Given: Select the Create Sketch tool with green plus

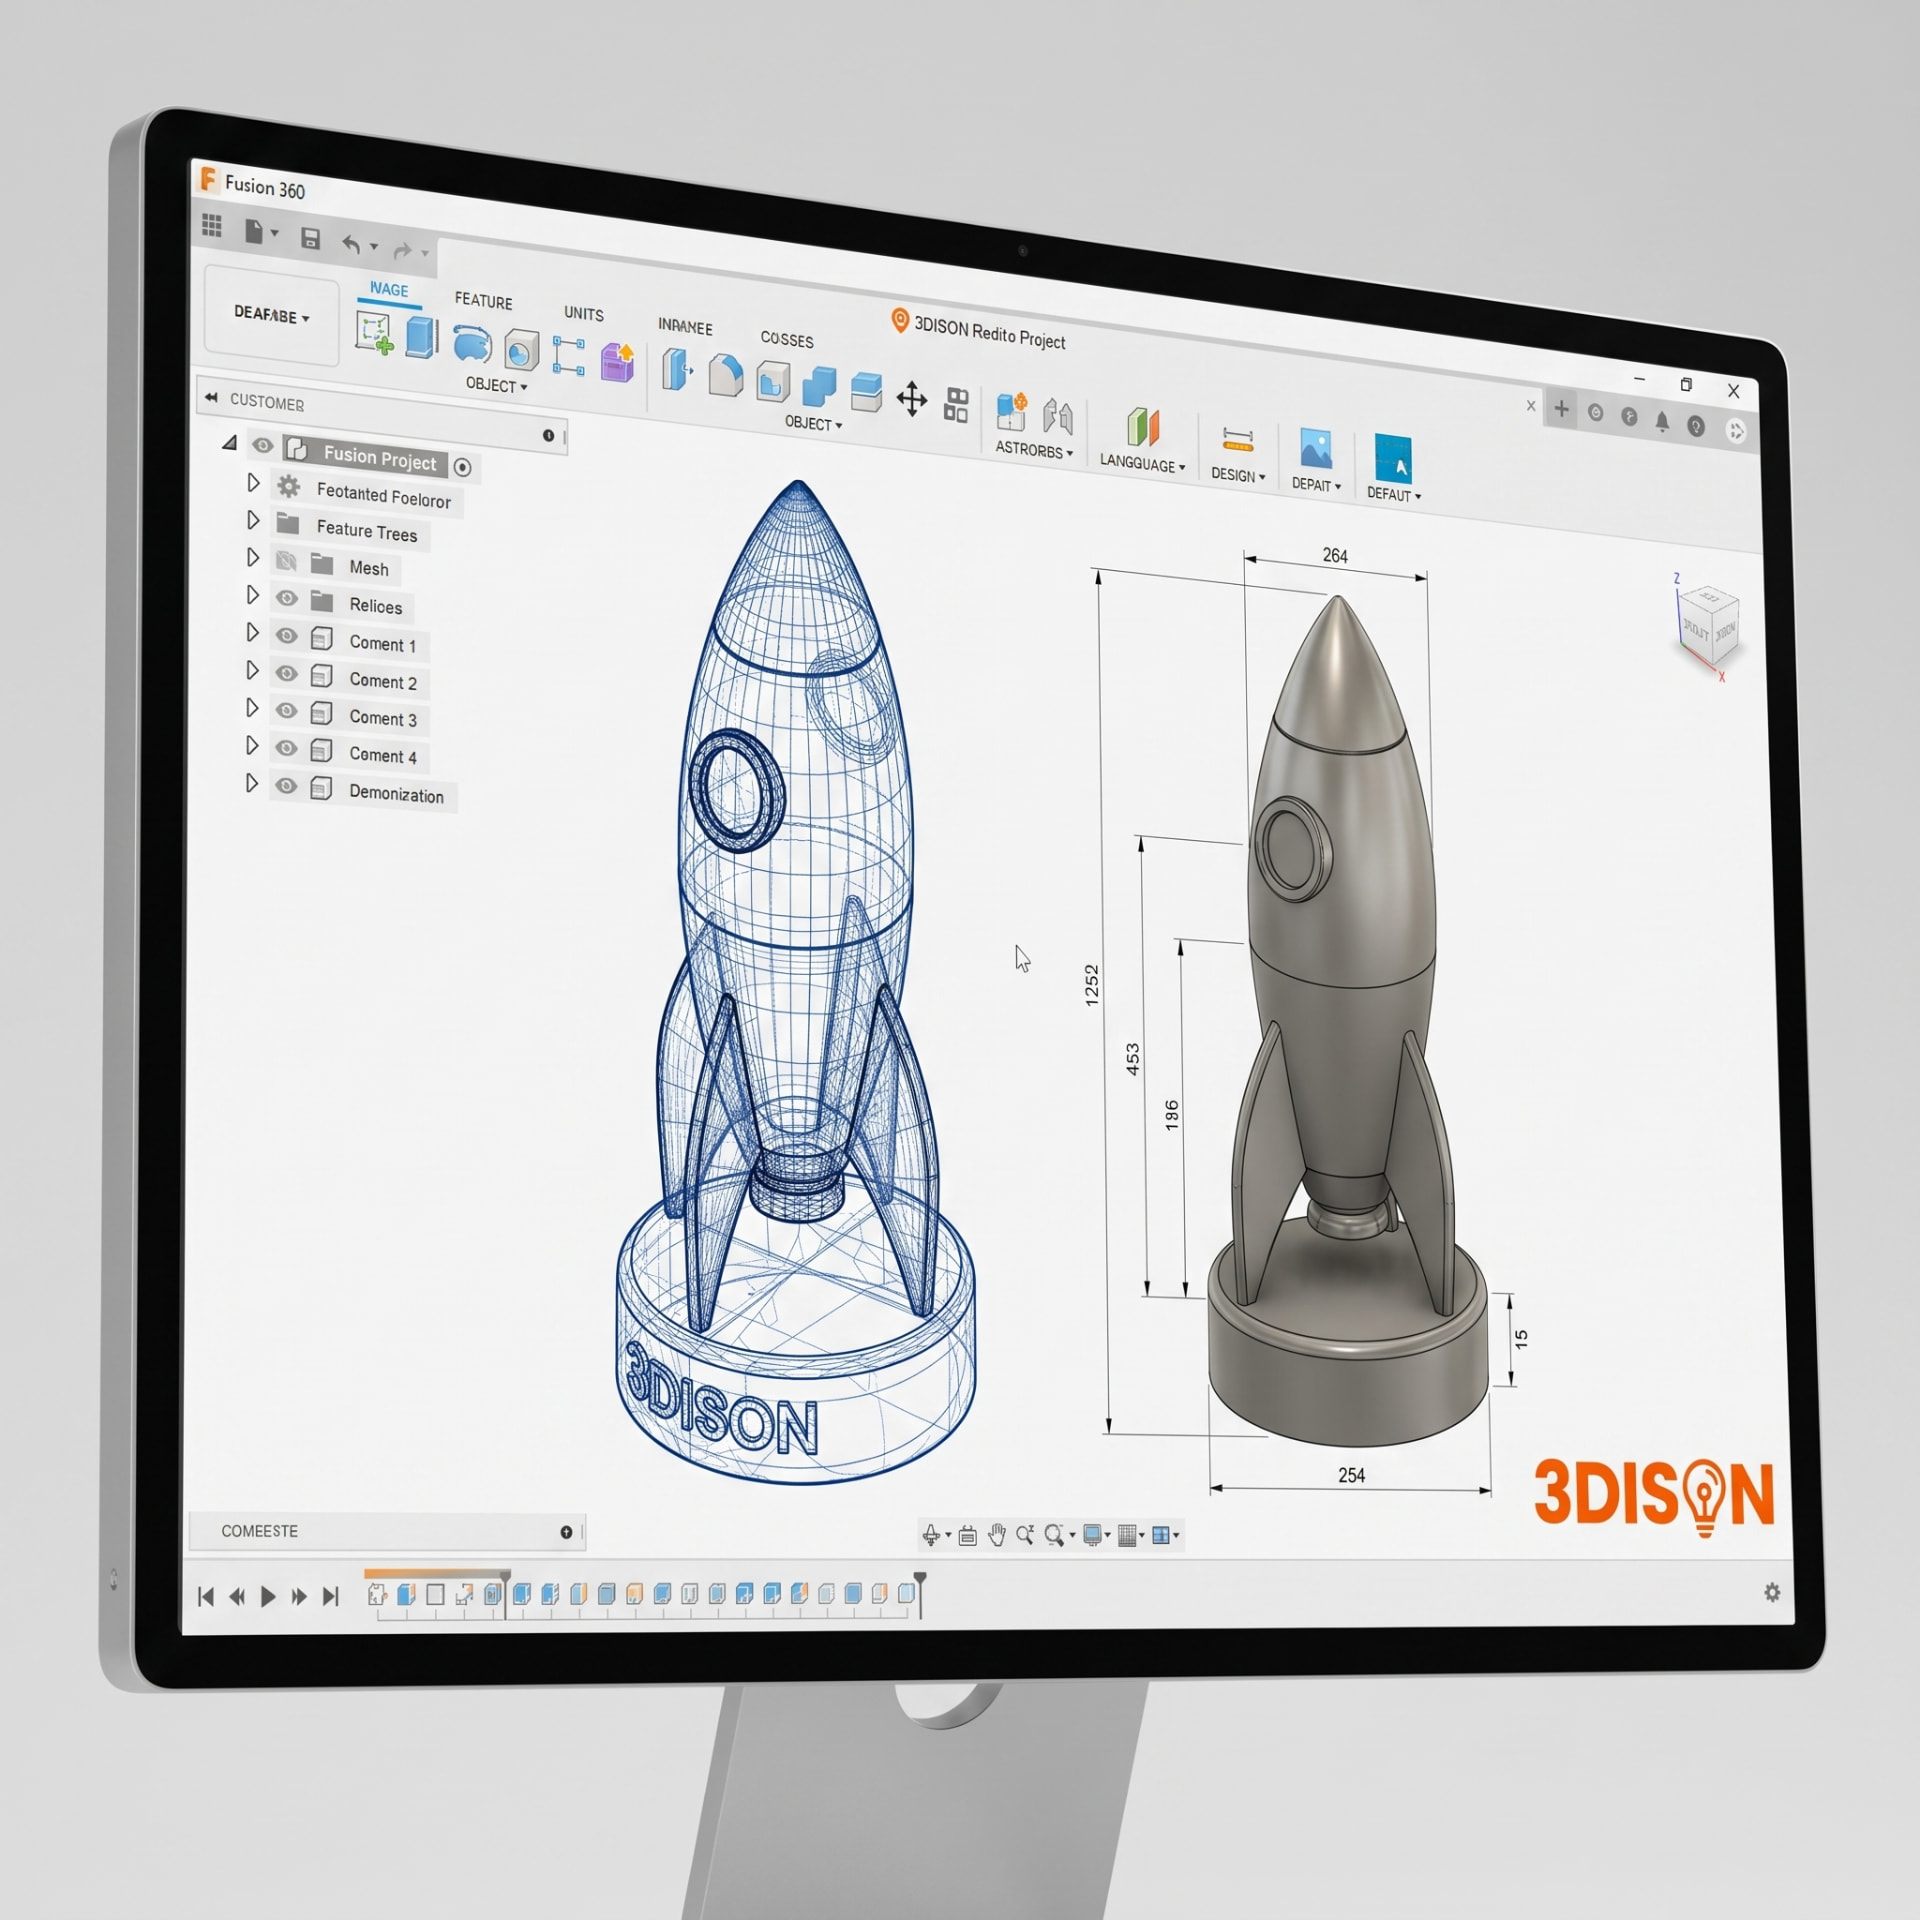Looking at the screenshot, I should click(x=374, y=332).
